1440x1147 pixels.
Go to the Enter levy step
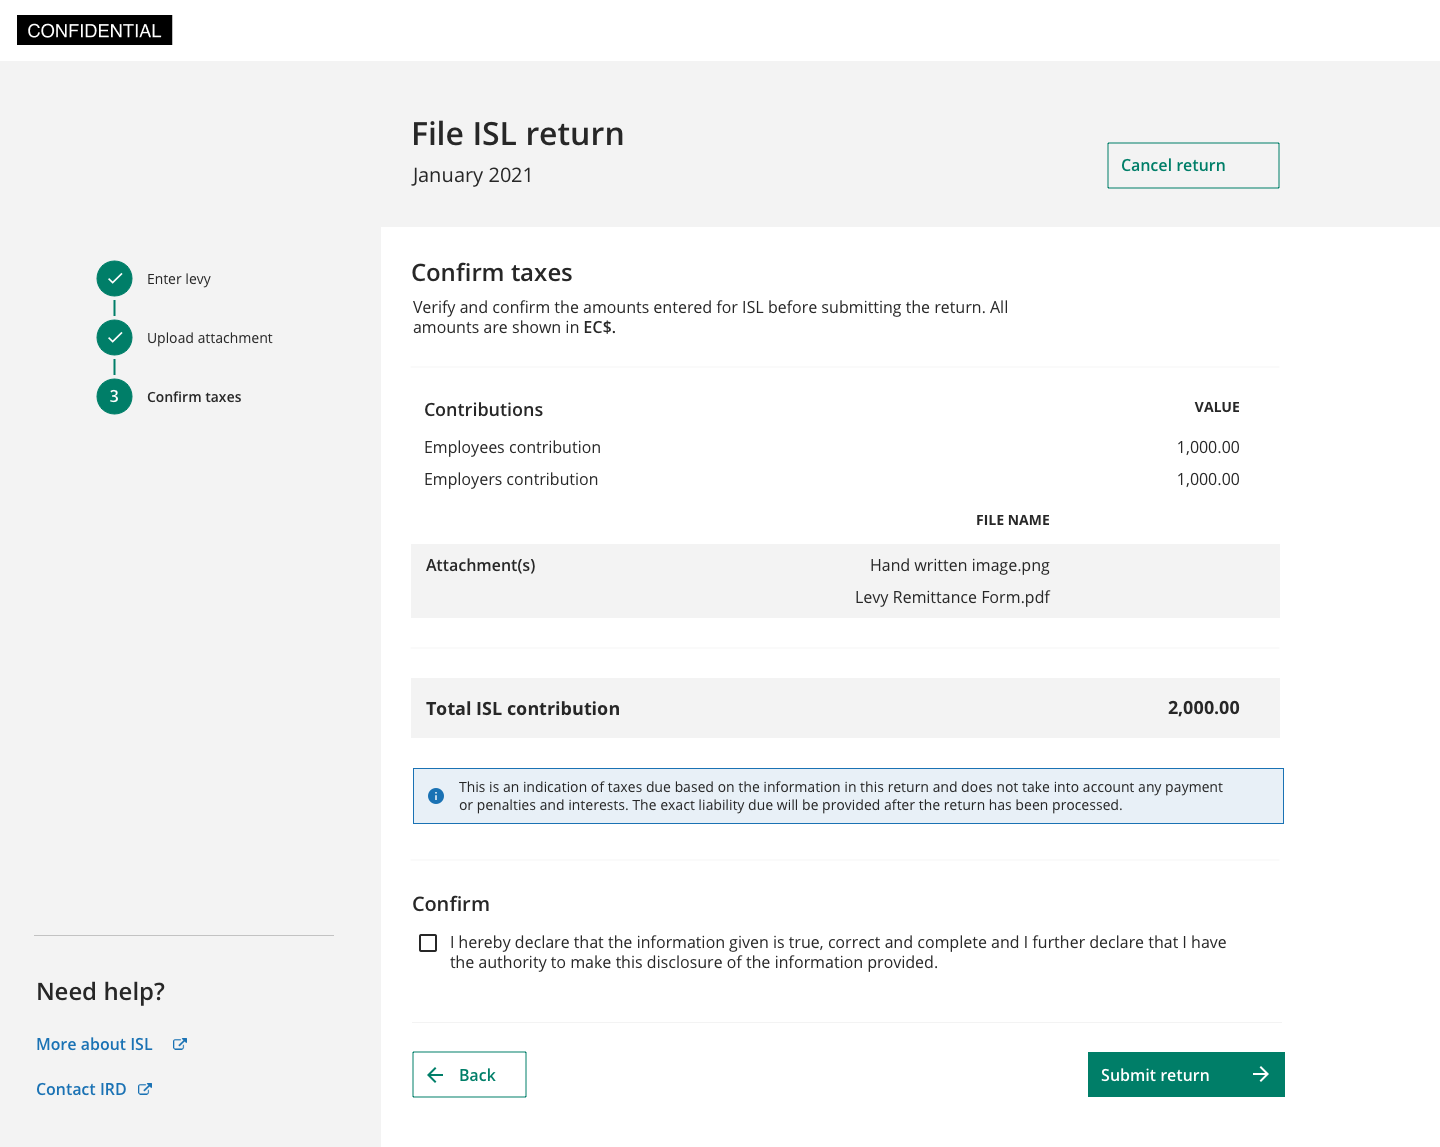(178, 279)
